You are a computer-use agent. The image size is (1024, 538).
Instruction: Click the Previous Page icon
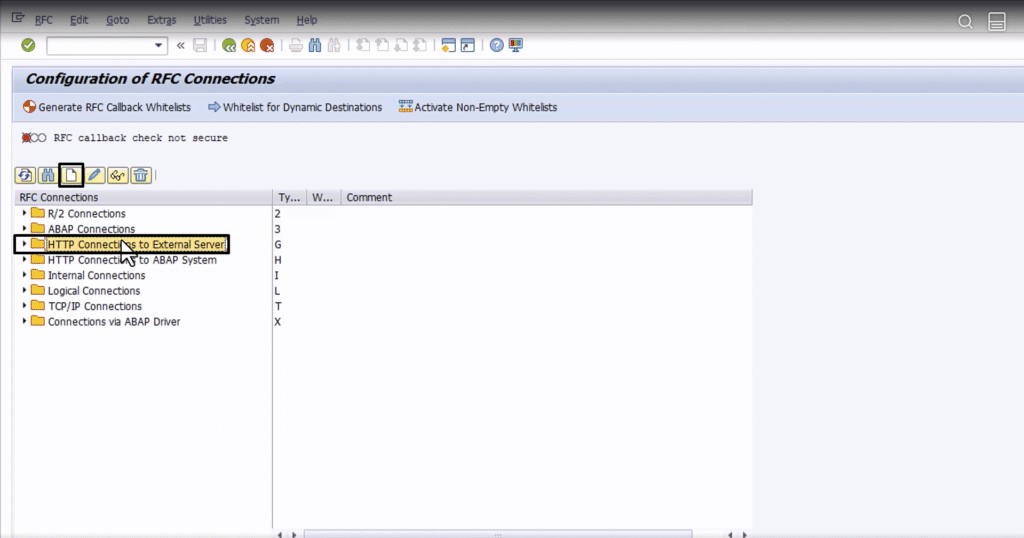coord(382,45)
